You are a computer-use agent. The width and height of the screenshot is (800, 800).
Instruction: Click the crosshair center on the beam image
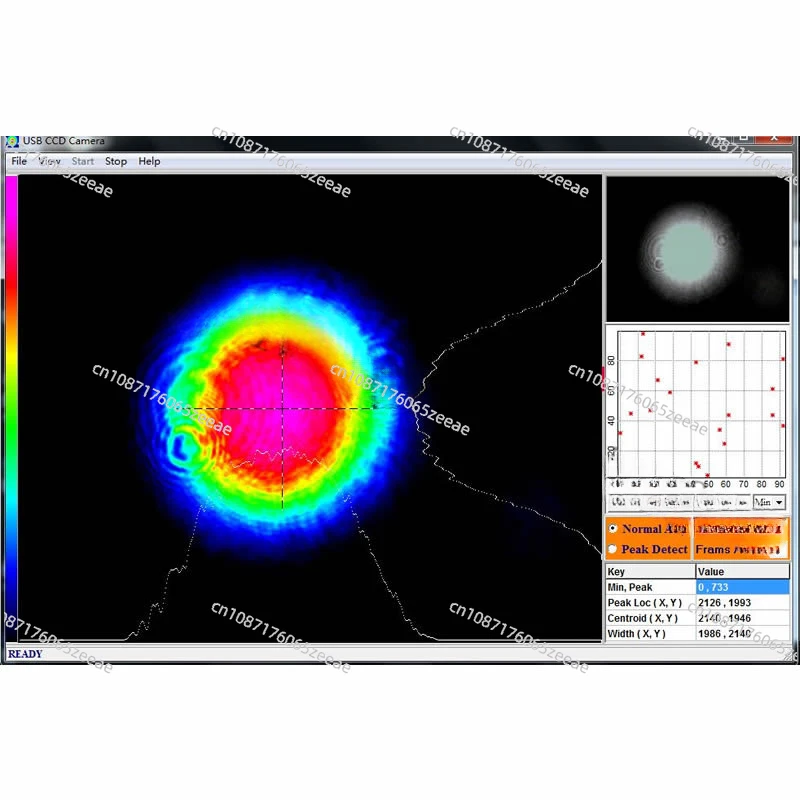point(282,408)
